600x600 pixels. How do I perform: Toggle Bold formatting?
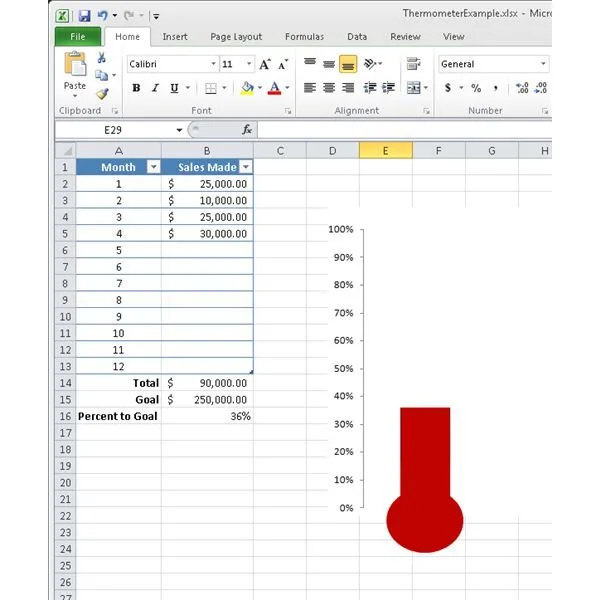136,88
